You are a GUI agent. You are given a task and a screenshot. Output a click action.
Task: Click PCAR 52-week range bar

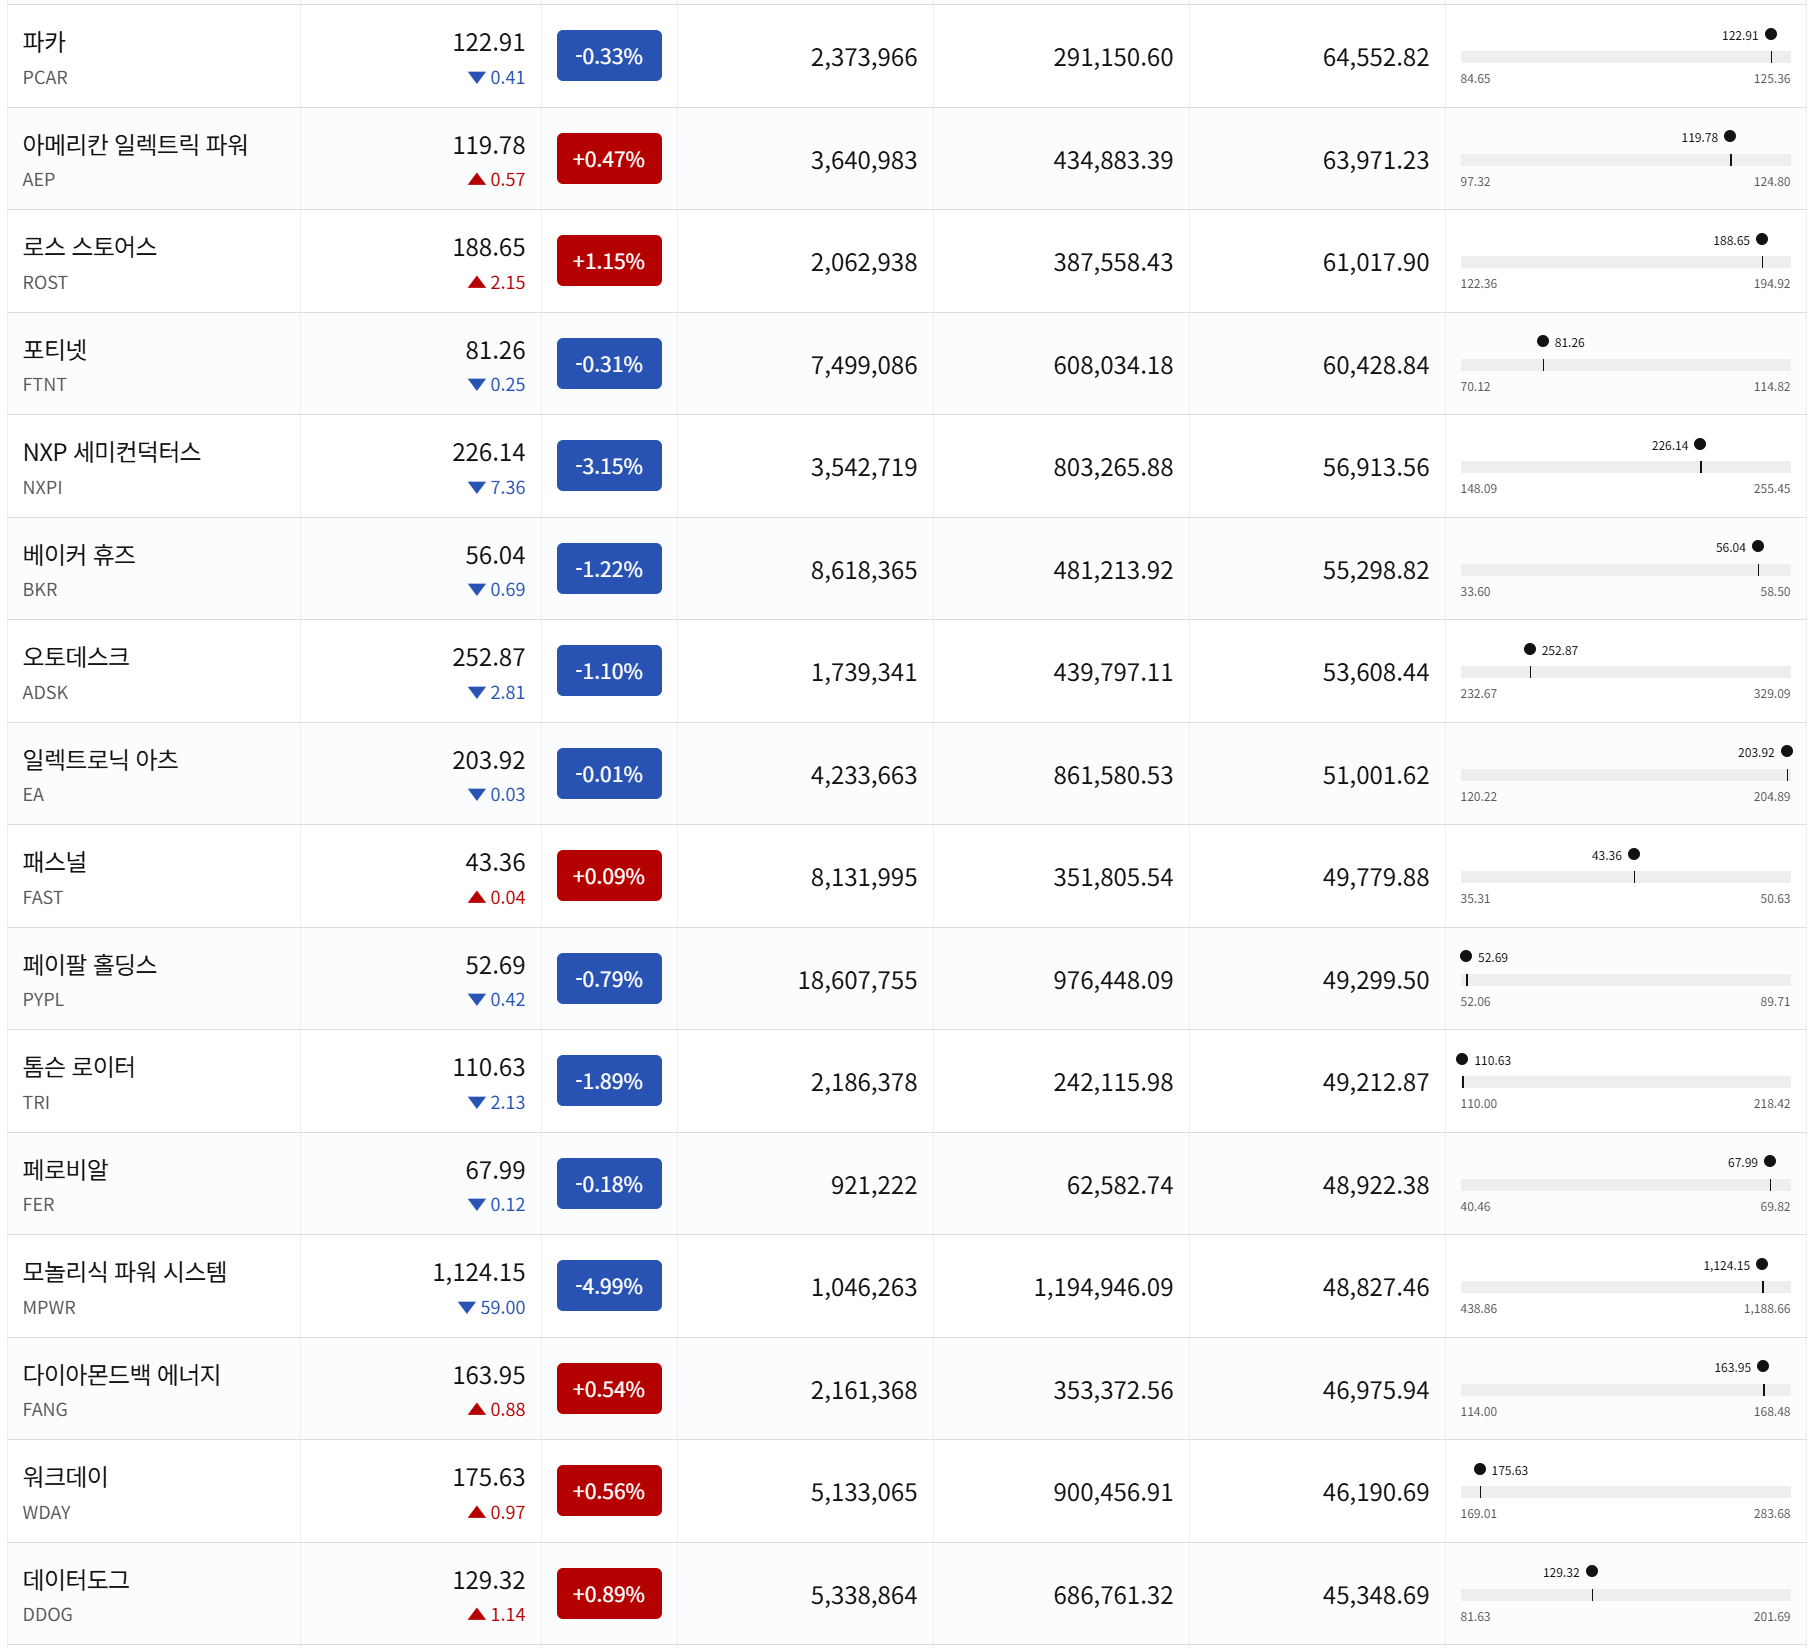1625,57
